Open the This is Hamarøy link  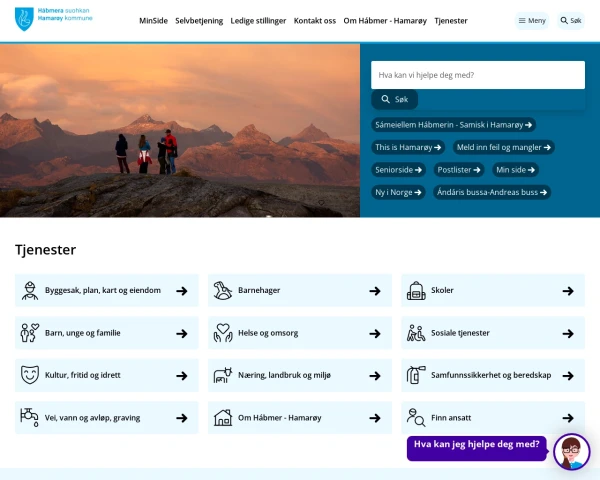click(408, 147)
